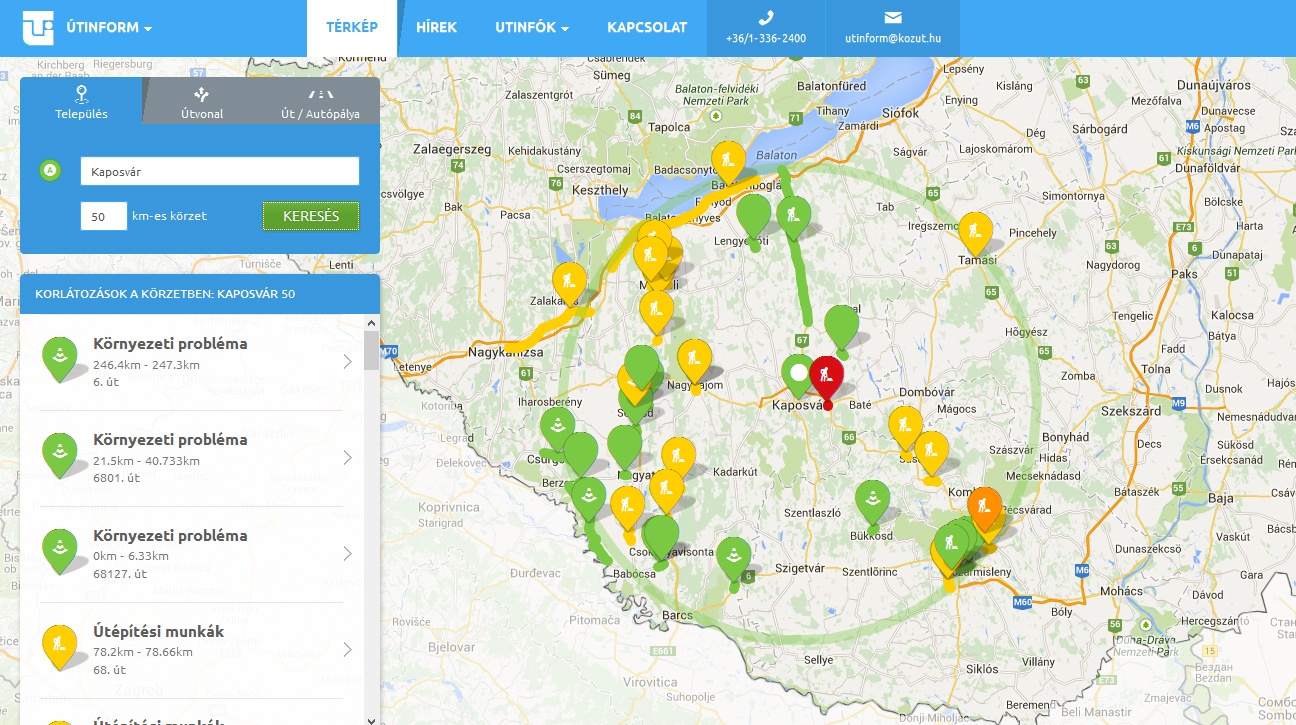Open the ÚTINFORM dropdown menu

(x=109, y=28)
